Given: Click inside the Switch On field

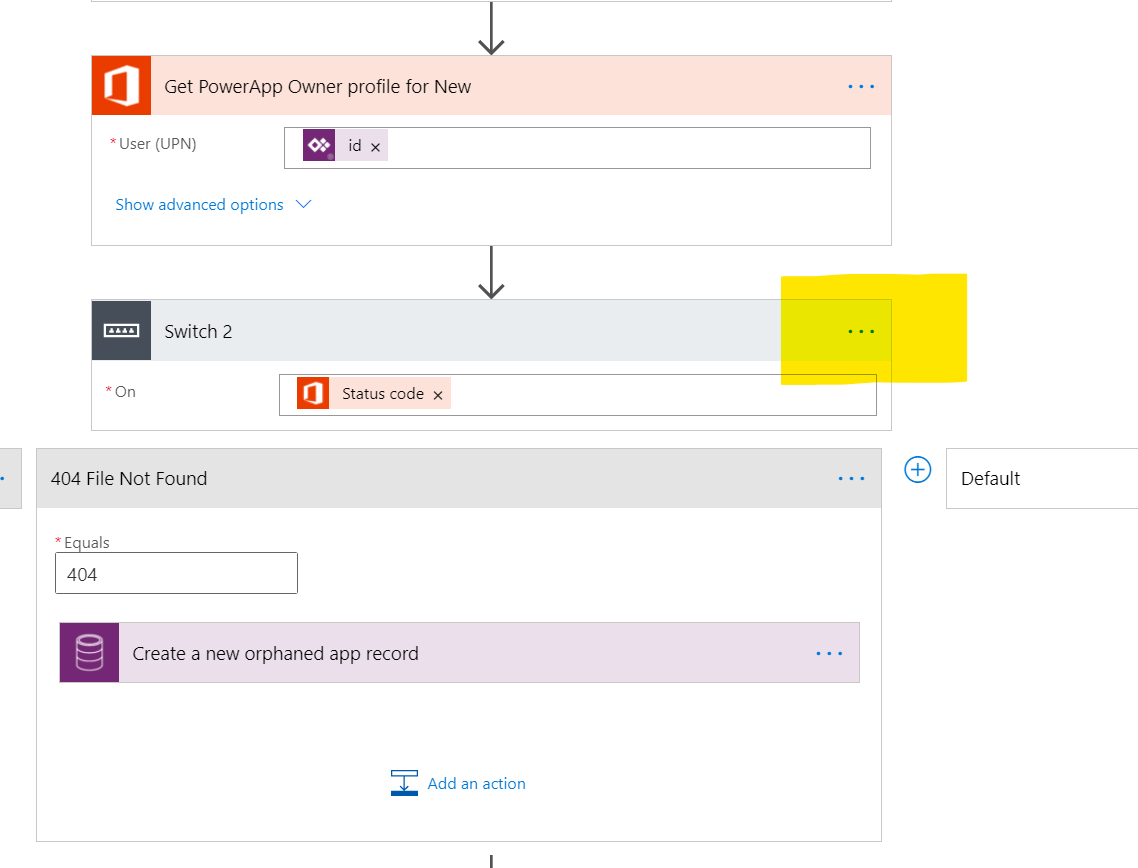Looking at the screenshot, I should coord(578,395).
